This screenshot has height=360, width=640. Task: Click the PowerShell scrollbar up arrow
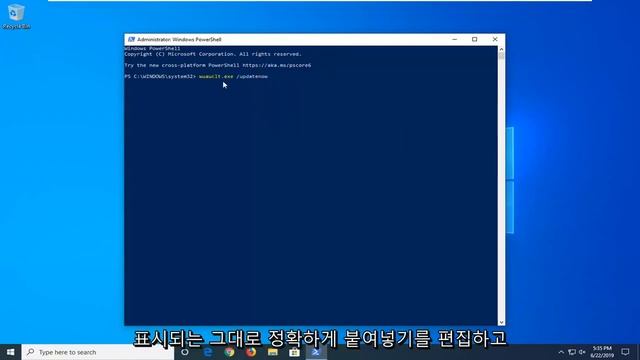[501, 49]
